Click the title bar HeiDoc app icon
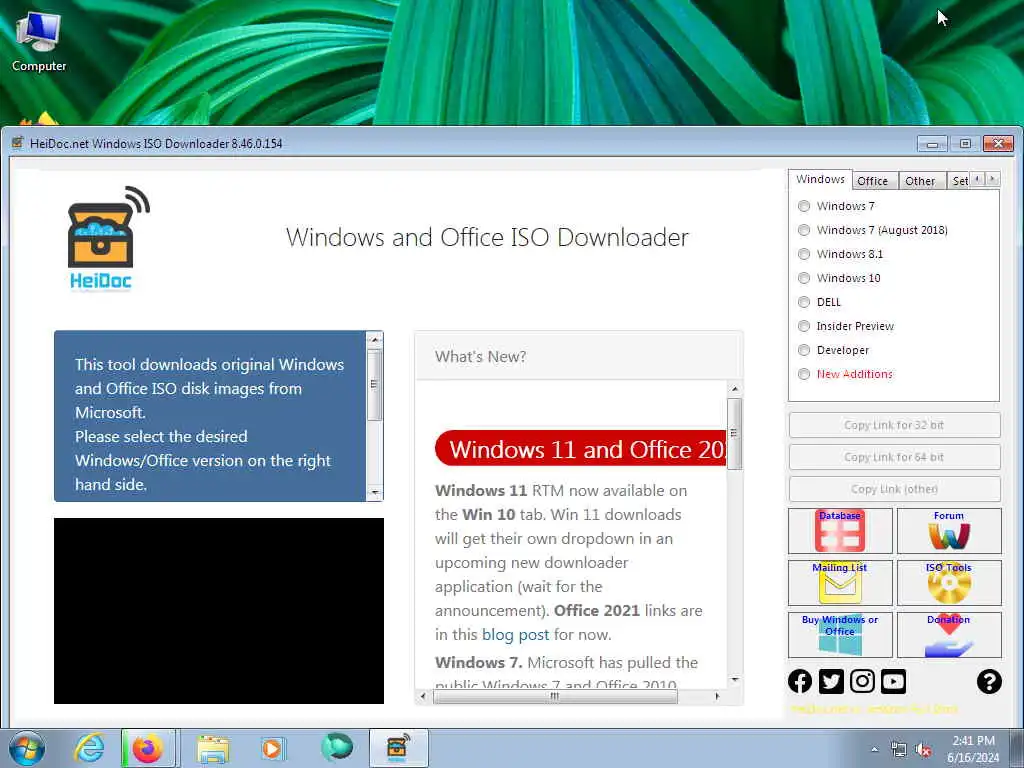The image size is (1024, 768). pyautogui.click(x=18, y=143)
